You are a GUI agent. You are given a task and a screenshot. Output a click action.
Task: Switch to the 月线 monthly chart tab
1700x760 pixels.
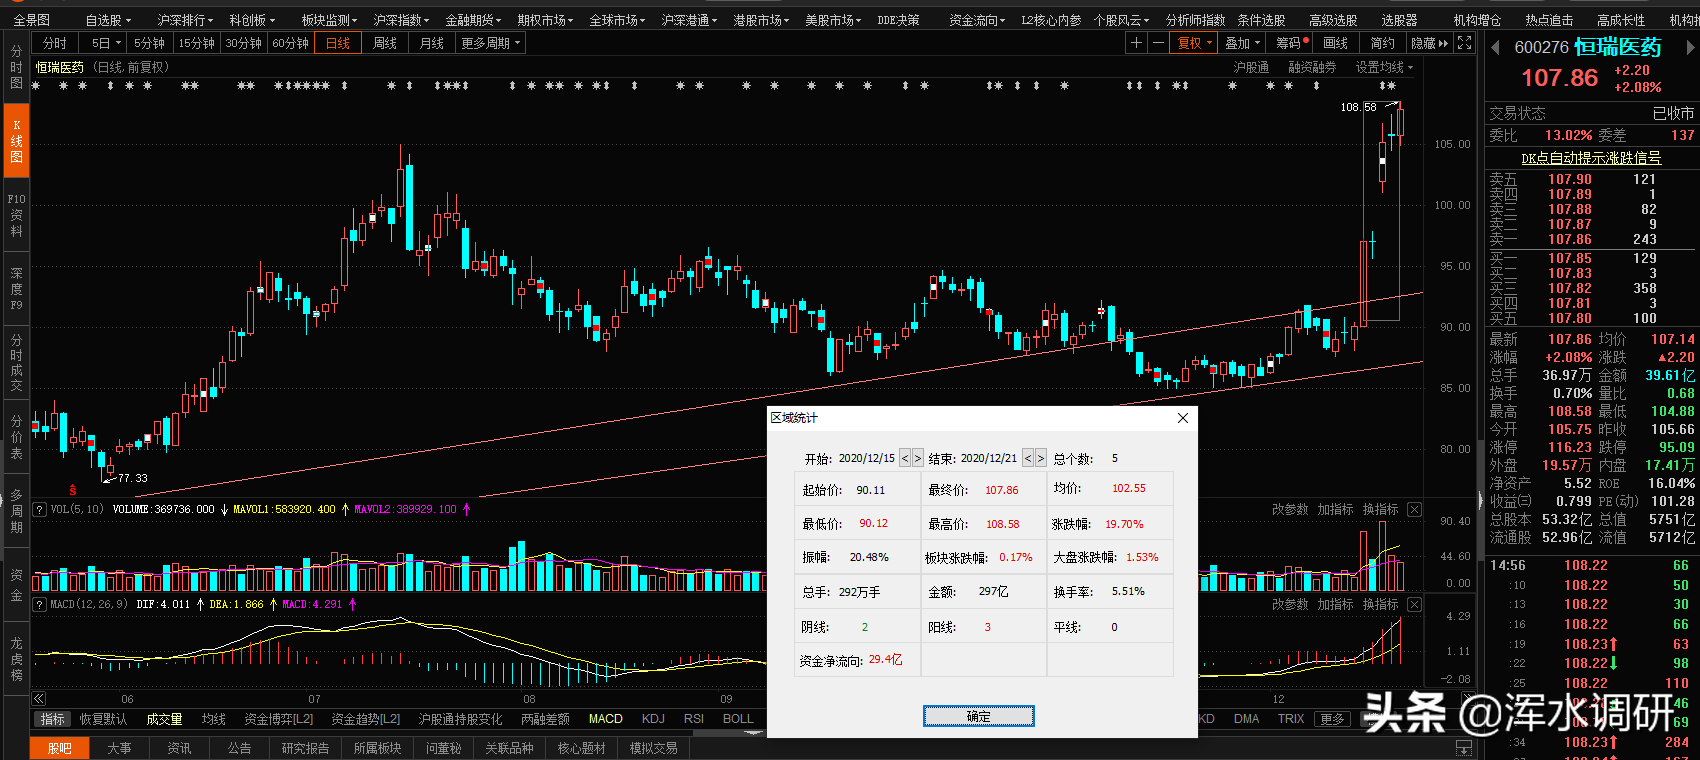[x=432, y=43]
